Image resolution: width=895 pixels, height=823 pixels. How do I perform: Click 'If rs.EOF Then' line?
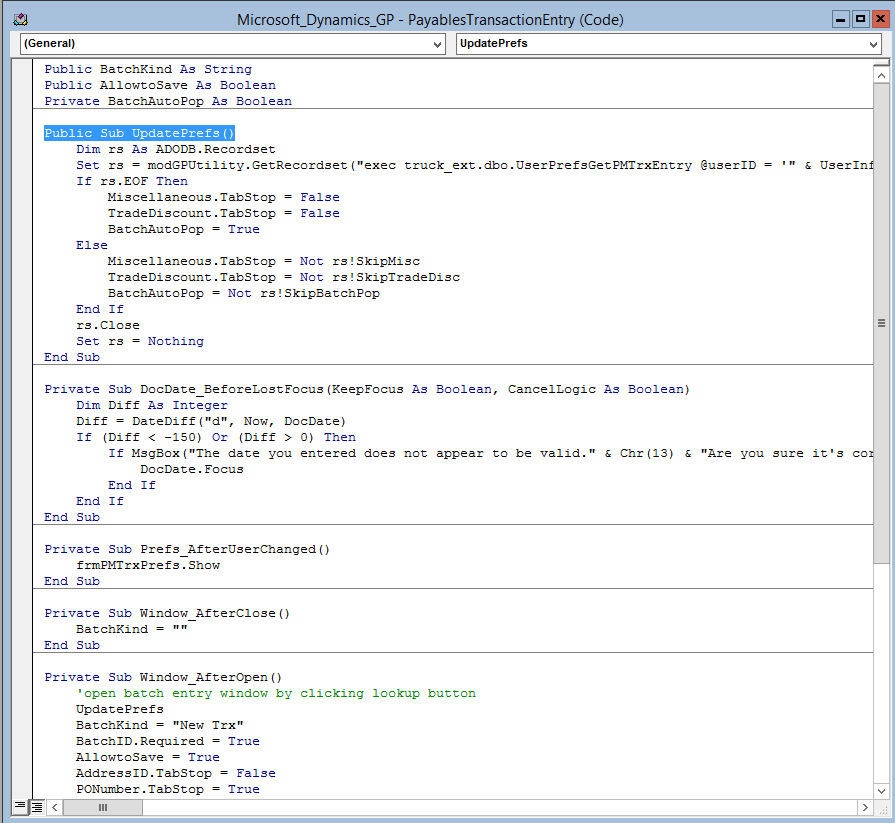pos(132,181)
